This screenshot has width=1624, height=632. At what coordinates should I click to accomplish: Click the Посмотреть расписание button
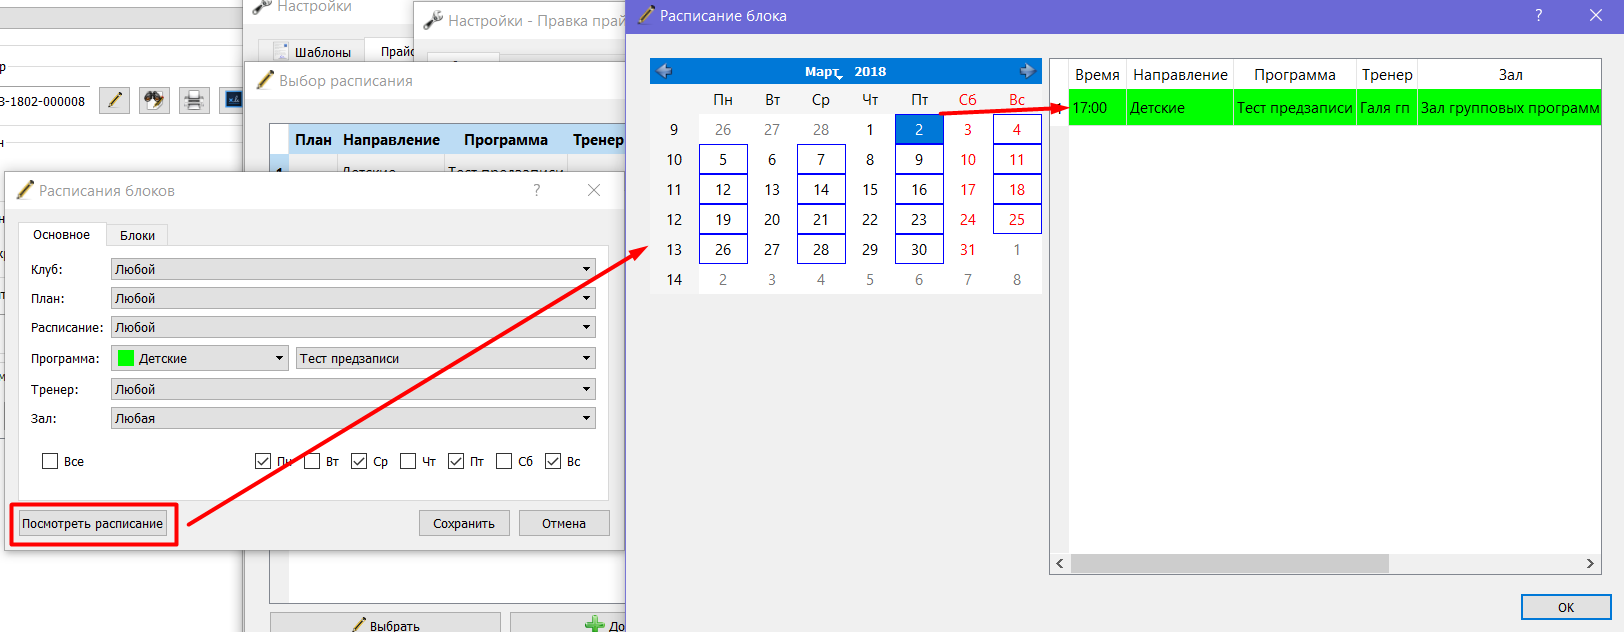point(93,523)
